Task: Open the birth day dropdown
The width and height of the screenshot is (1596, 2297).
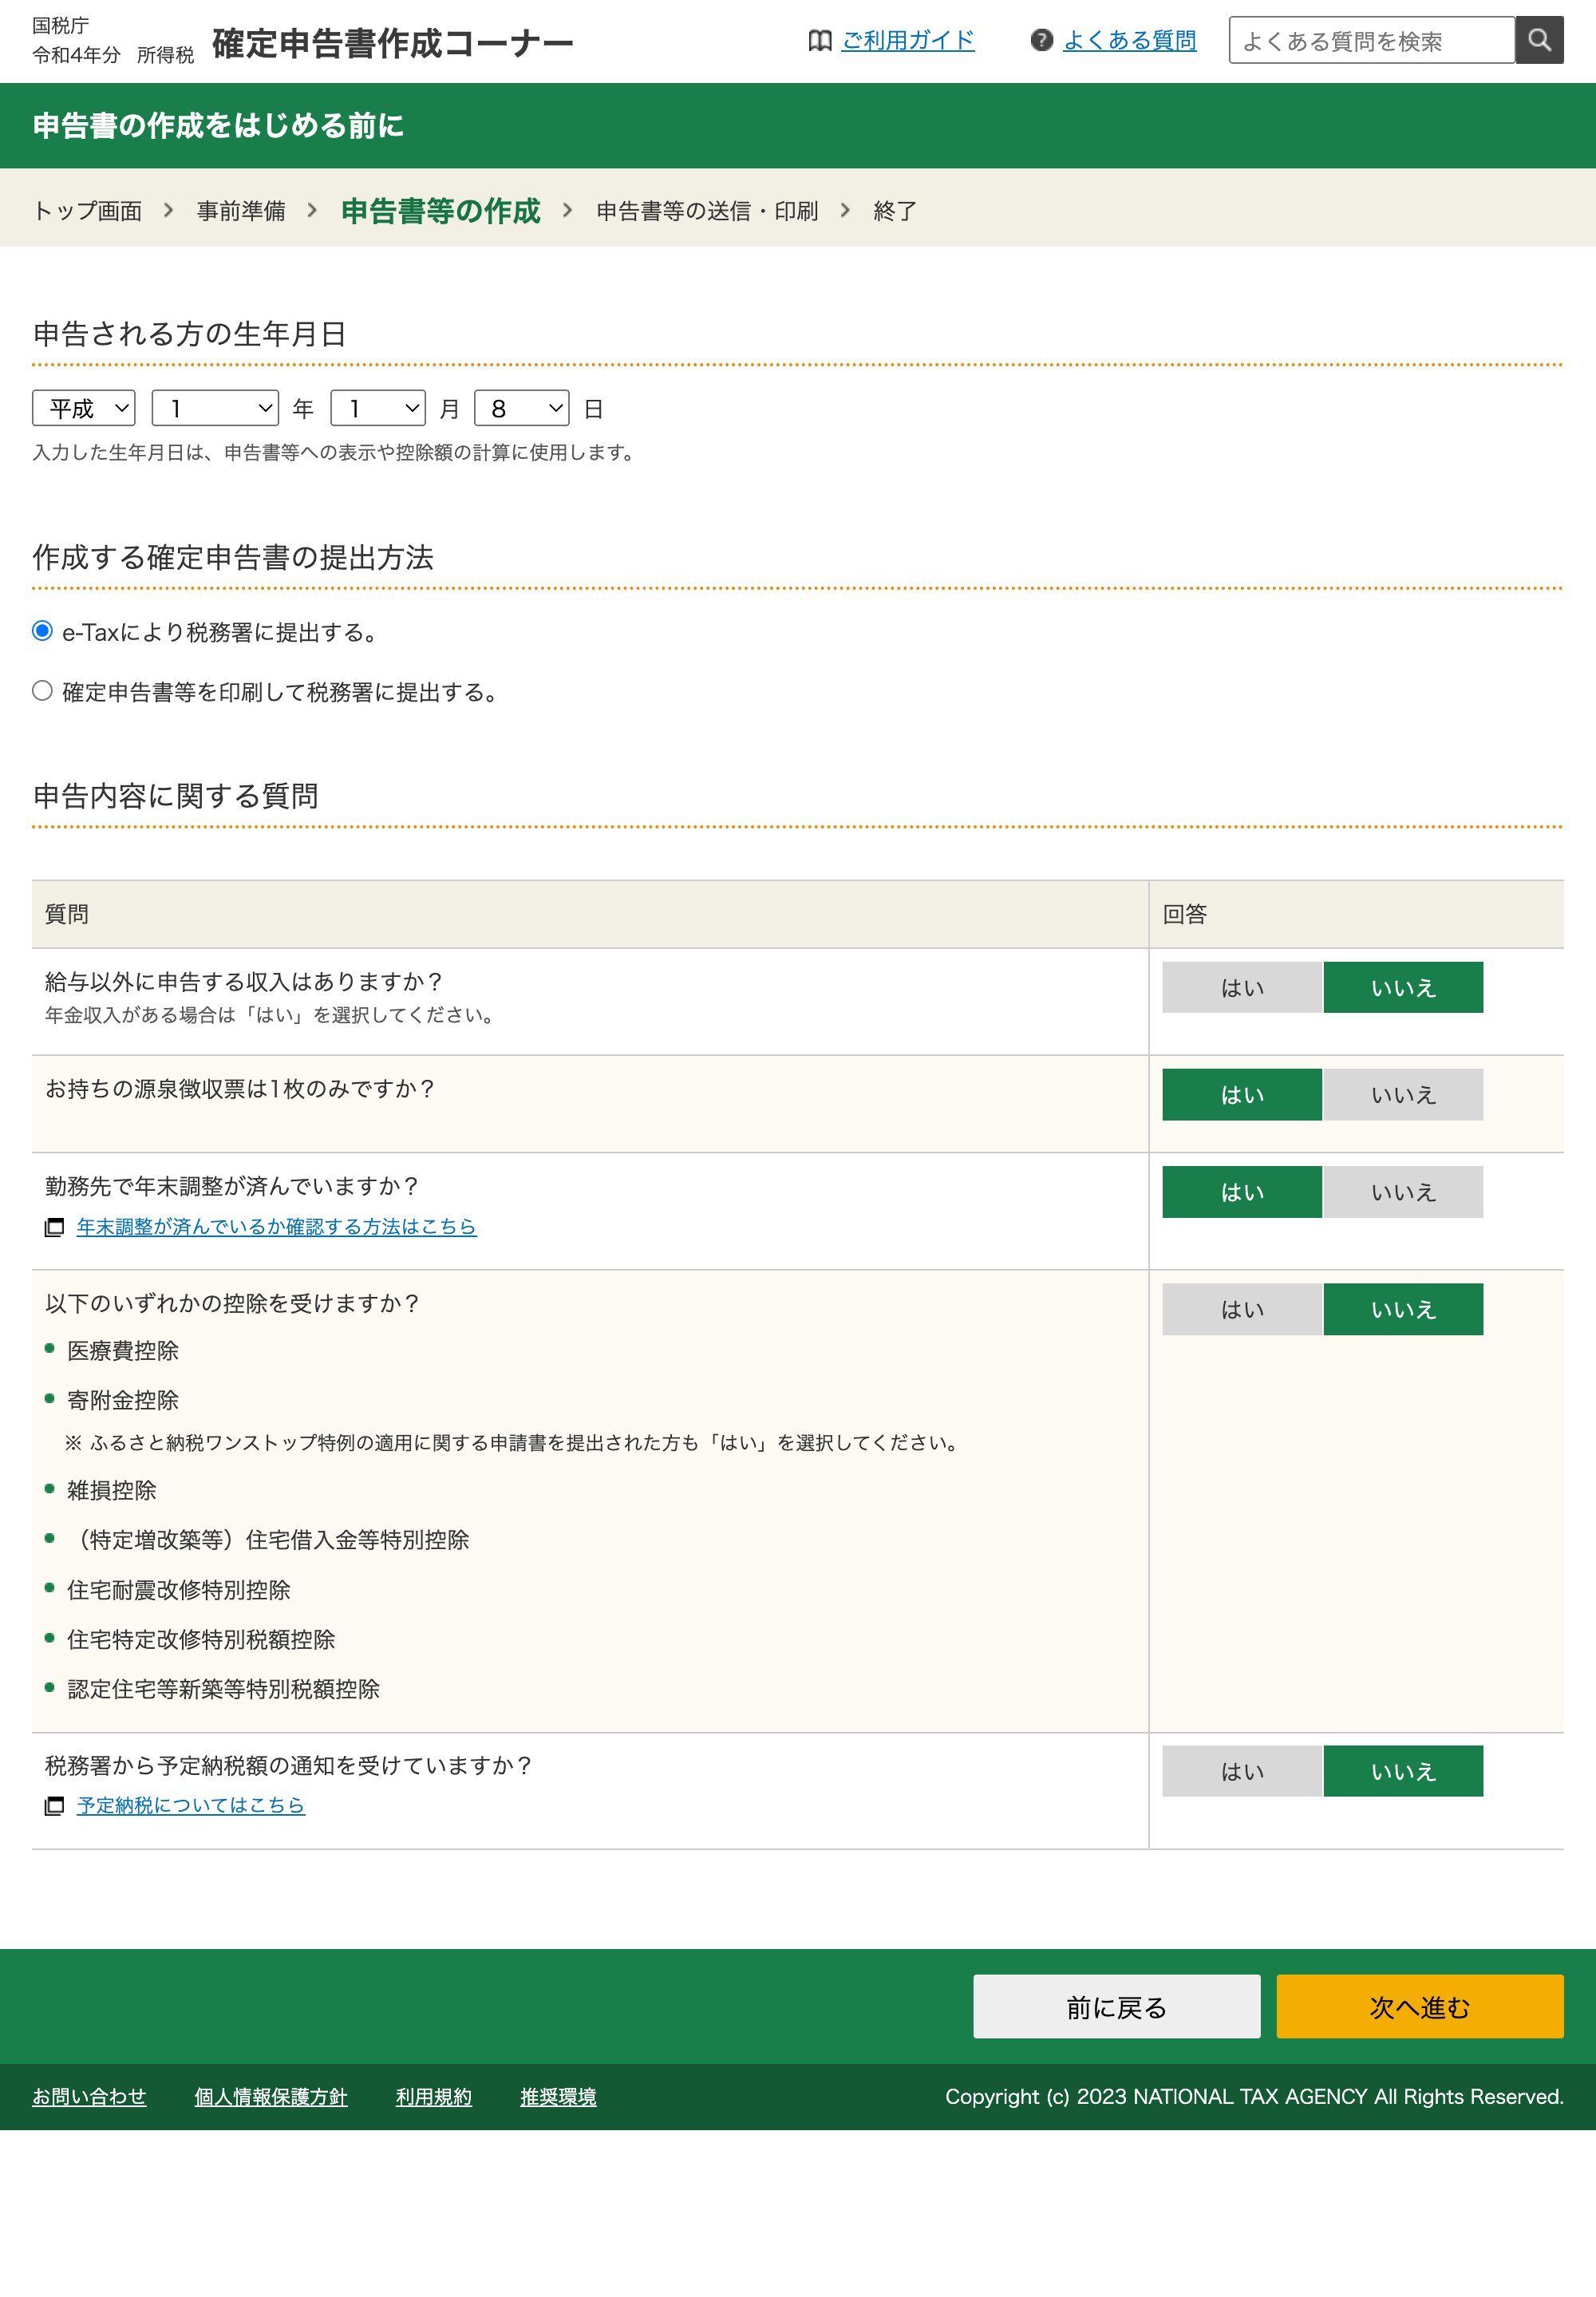Action: 521,408
